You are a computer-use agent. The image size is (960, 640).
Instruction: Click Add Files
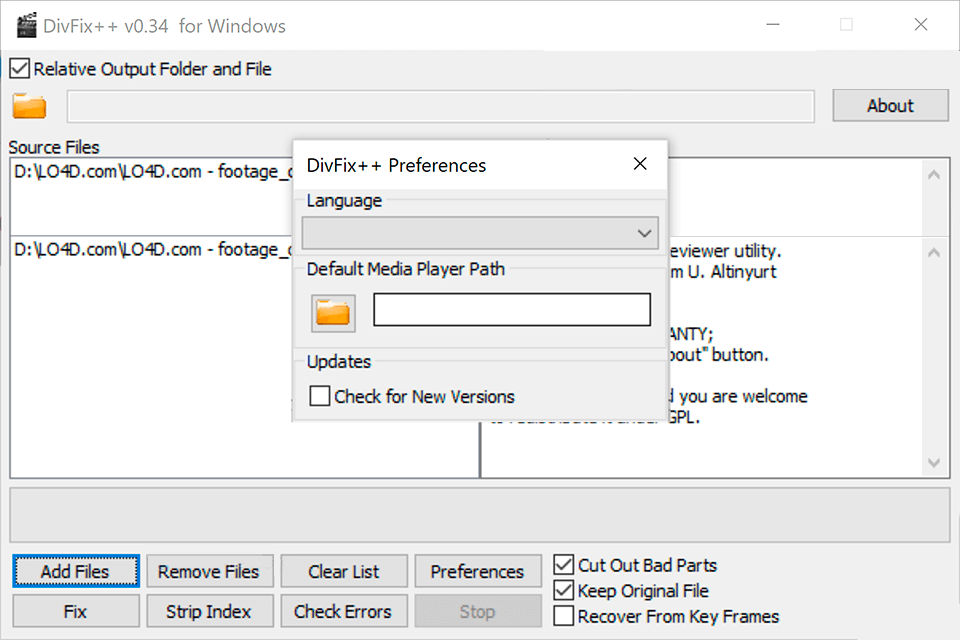tap(75, 571)
